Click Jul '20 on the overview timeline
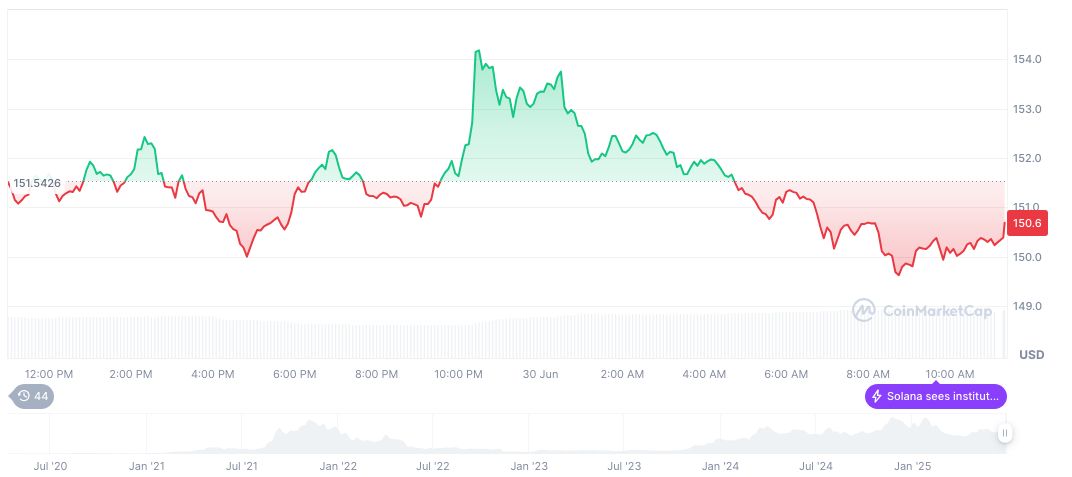This screenshot has width=1072, height=477. [x=50, y=466]
